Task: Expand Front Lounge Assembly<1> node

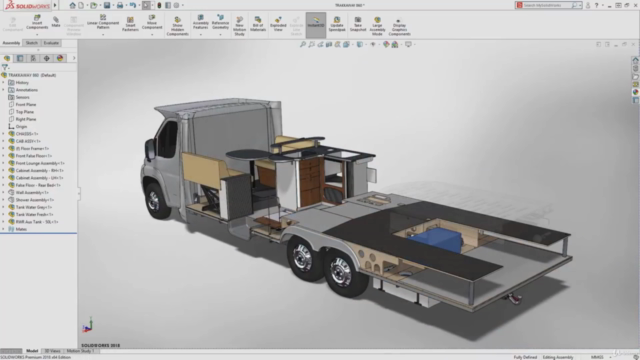Action: click(x=4, y=163)
